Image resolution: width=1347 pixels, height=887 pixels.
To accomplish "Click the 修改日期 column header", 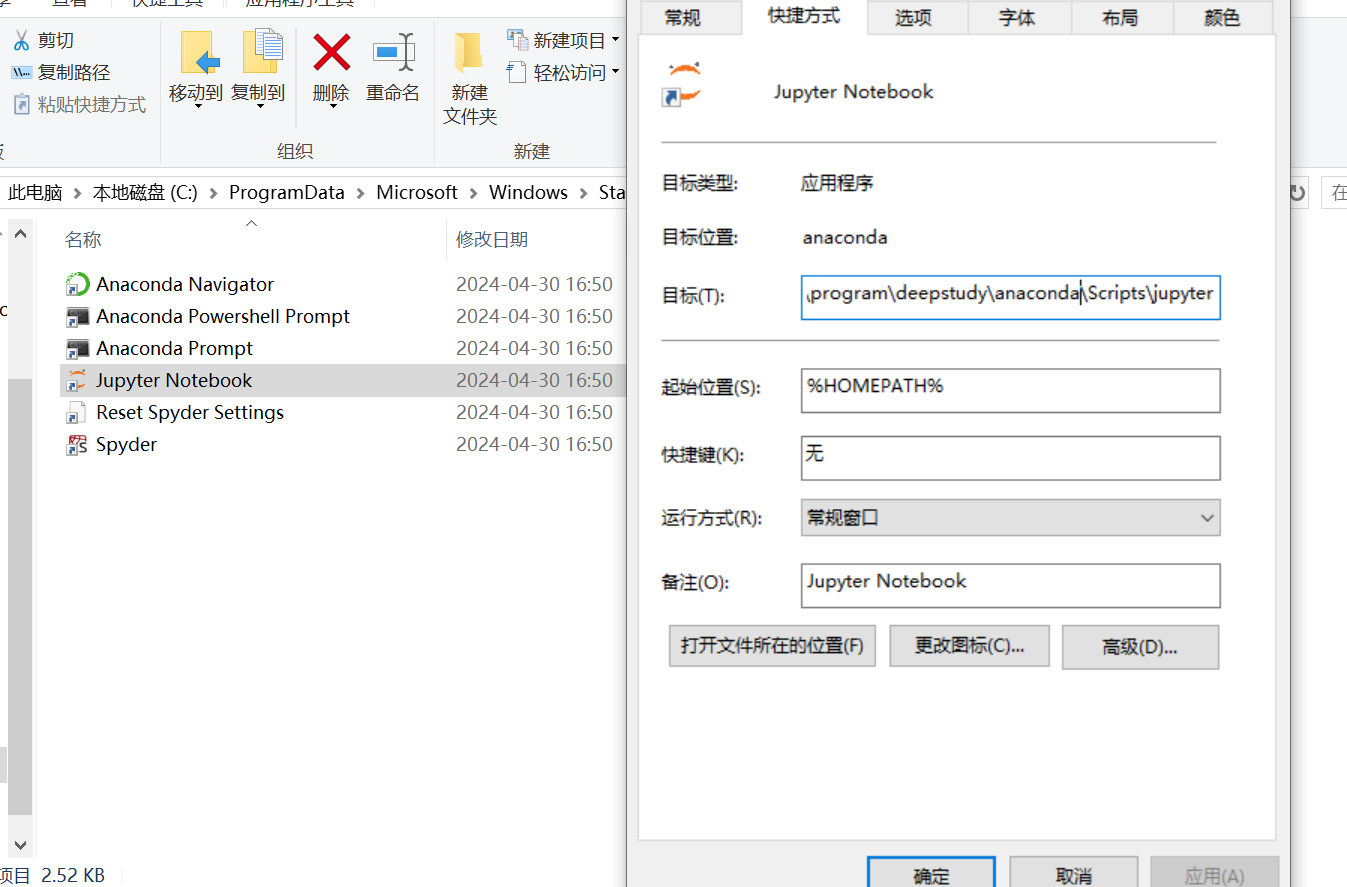I will (492, 240).
